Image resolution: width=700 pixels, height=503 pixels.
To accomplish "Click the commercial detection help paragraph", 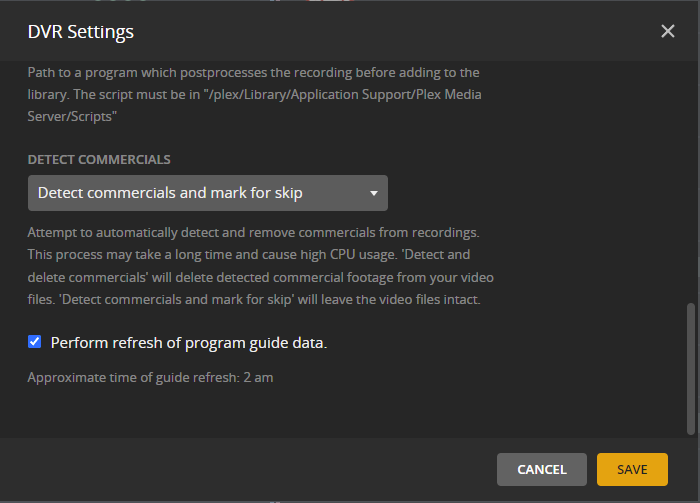I will coord(260,264).
